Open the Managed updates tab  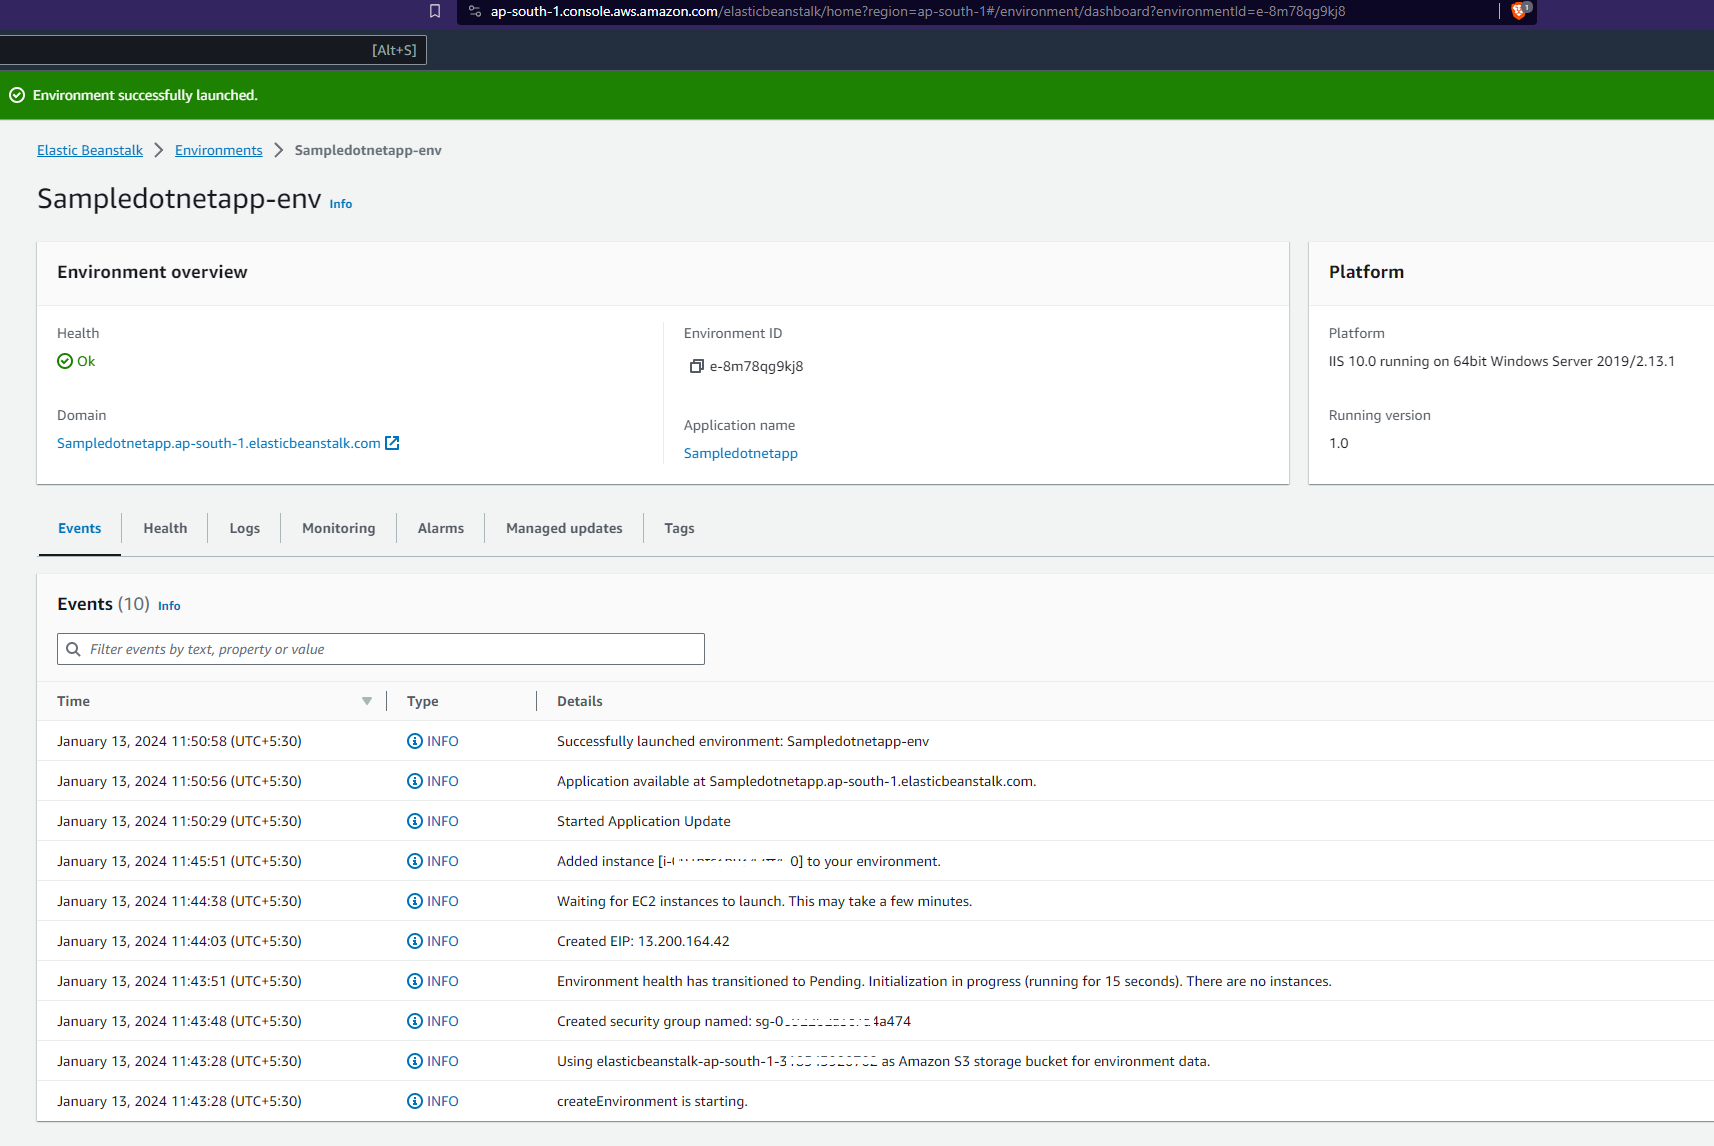(564, 528)
